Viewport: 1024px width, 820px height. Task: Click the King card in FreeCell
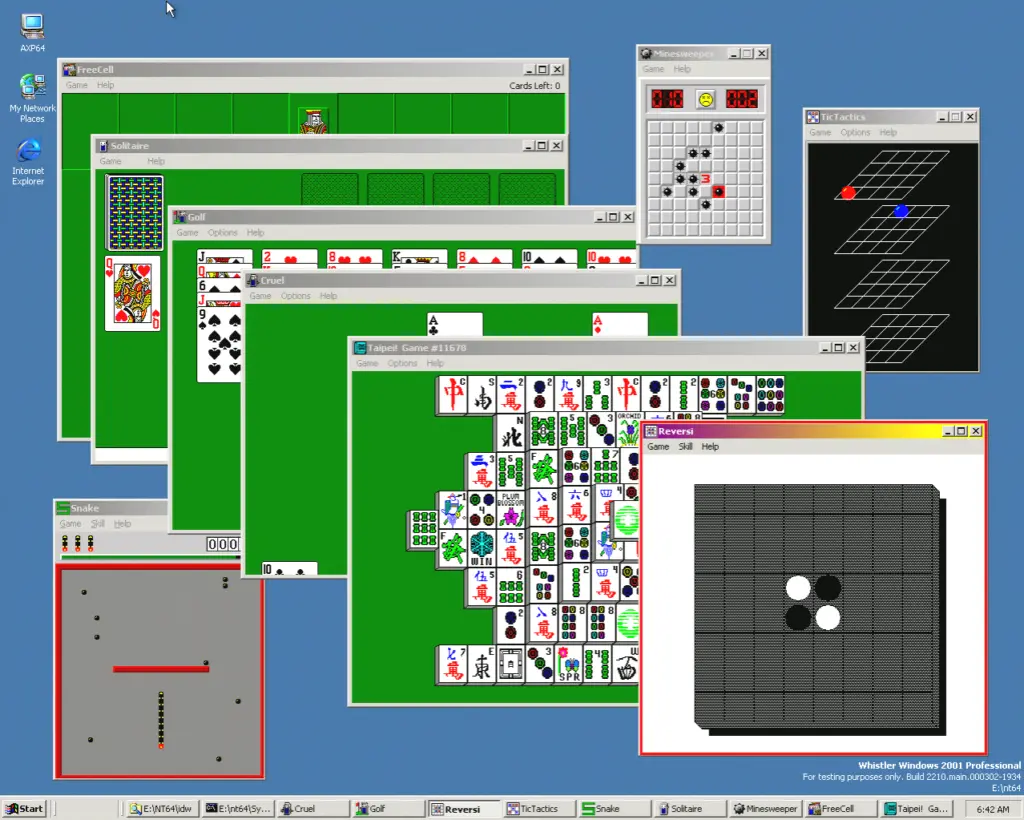(313, 121)
